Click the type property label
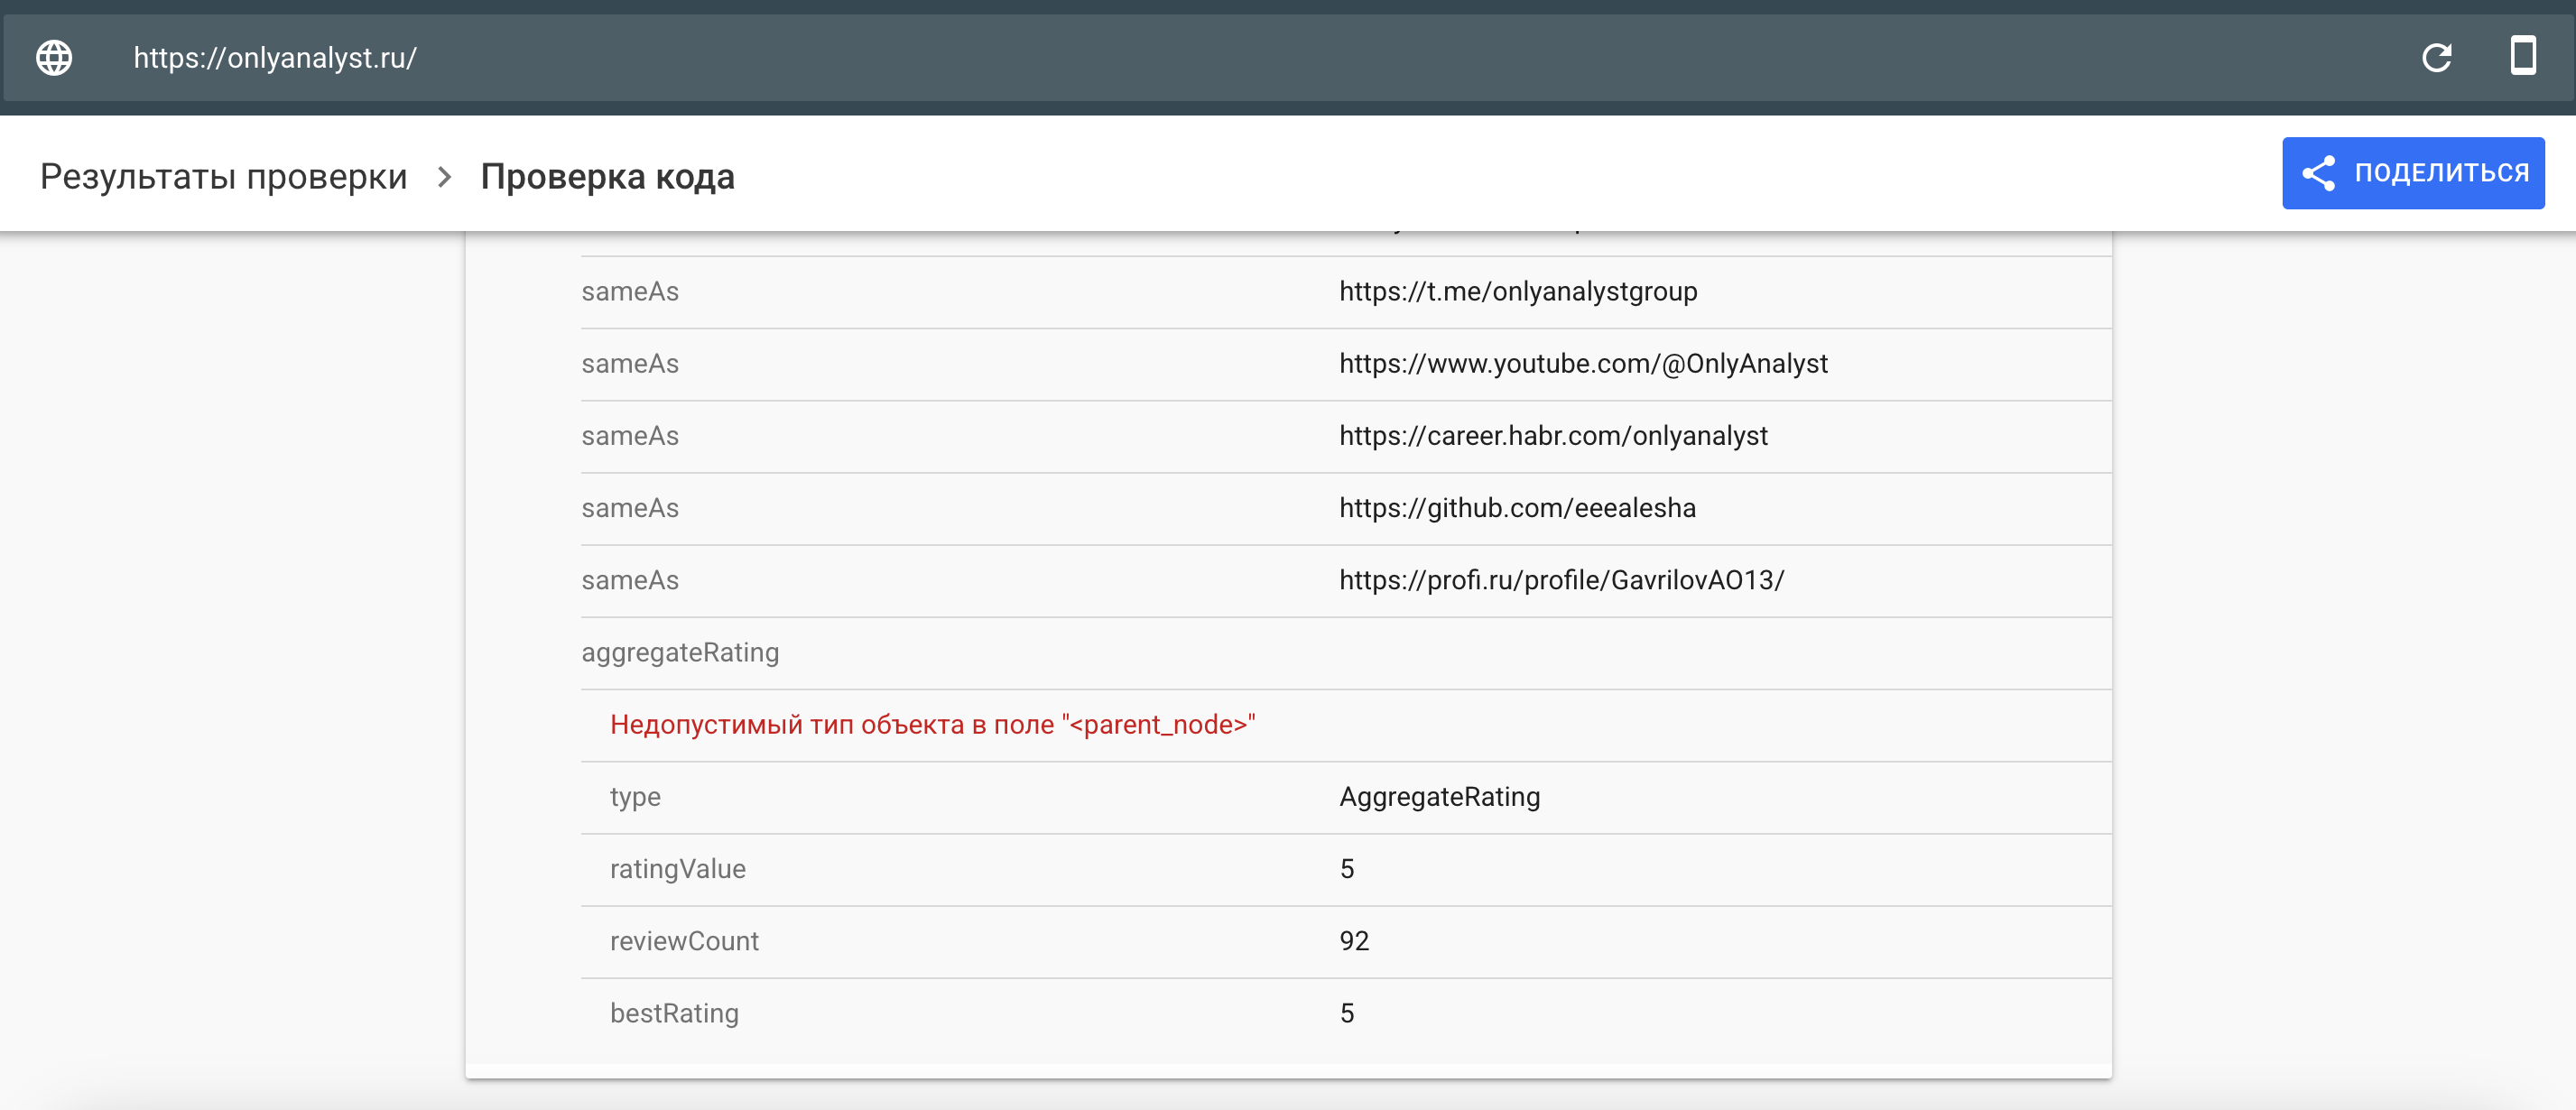The width and height of the screenshot is (2576, 1110). 635,797
